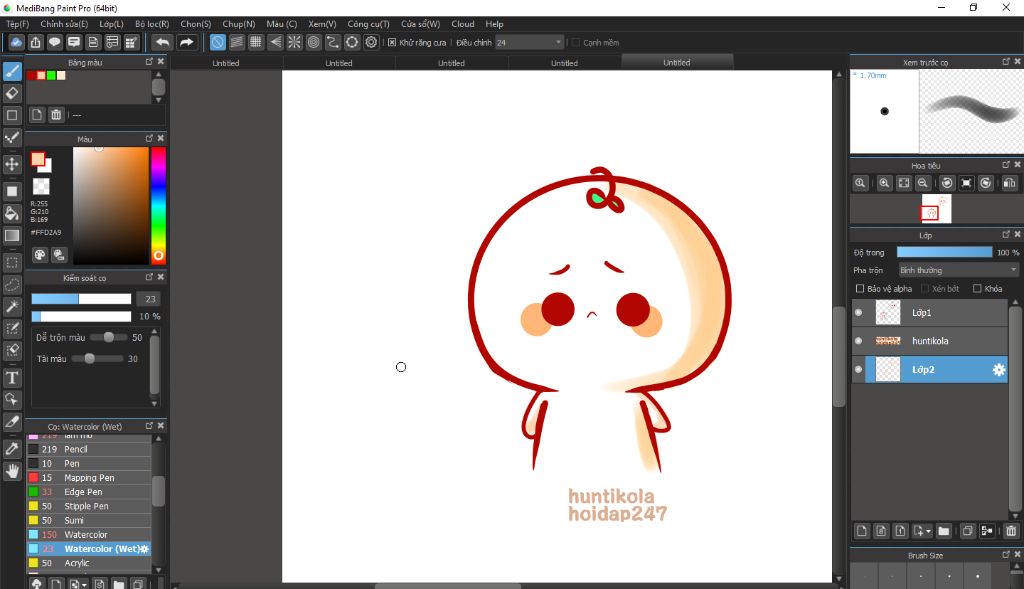Toggle visibility of huntikola layer
Image resolution: width=1024 pixels, height=589 pixels.
(858, 341)
